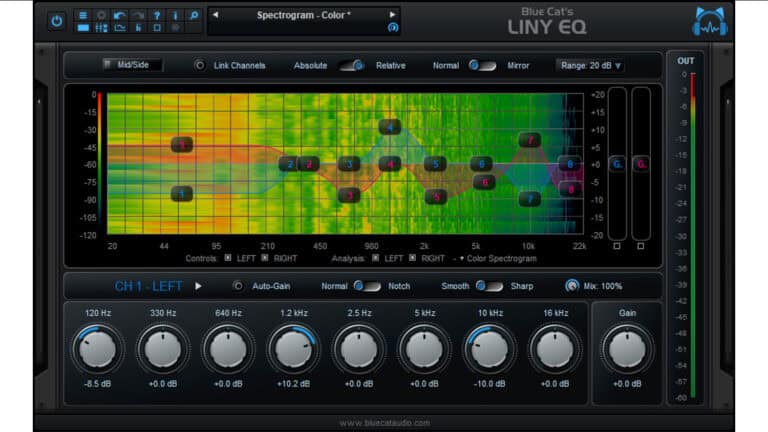The image size is (768, 432).
Task: Click the Blue Cat headphones logo
Action: 710,22
